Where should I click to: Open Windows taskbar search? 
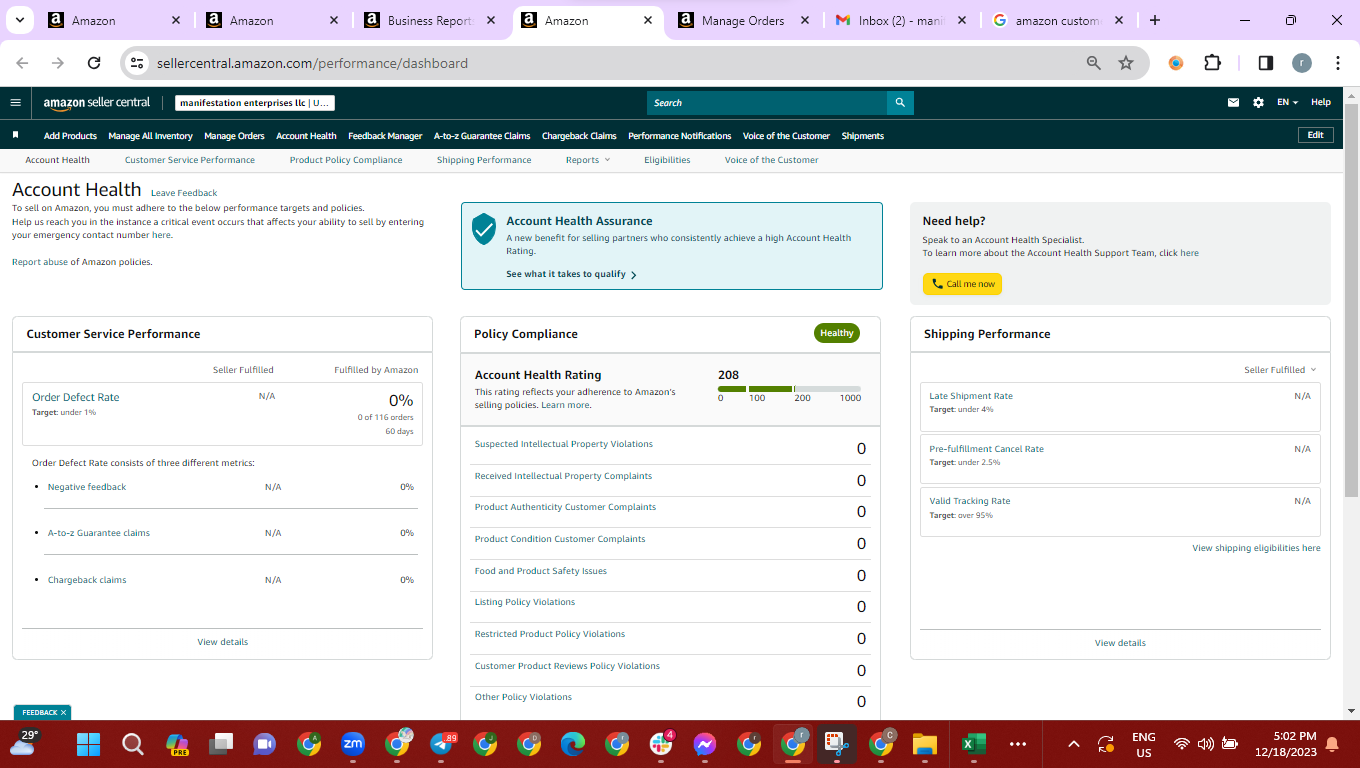point(132,744)
